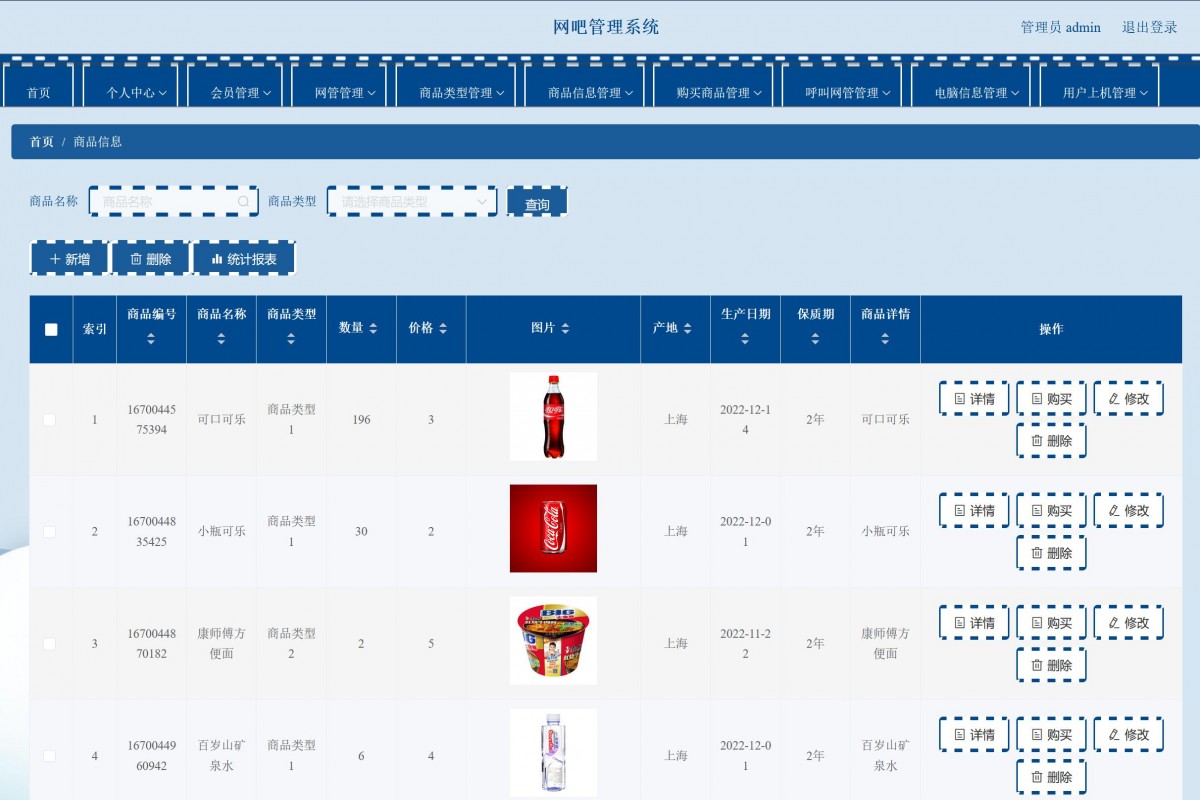The height and width of the screenshot is (800, 1200).
Task: Click the pencil 修改 icon for 康师傅方便面
Action: coord(1114,622)
